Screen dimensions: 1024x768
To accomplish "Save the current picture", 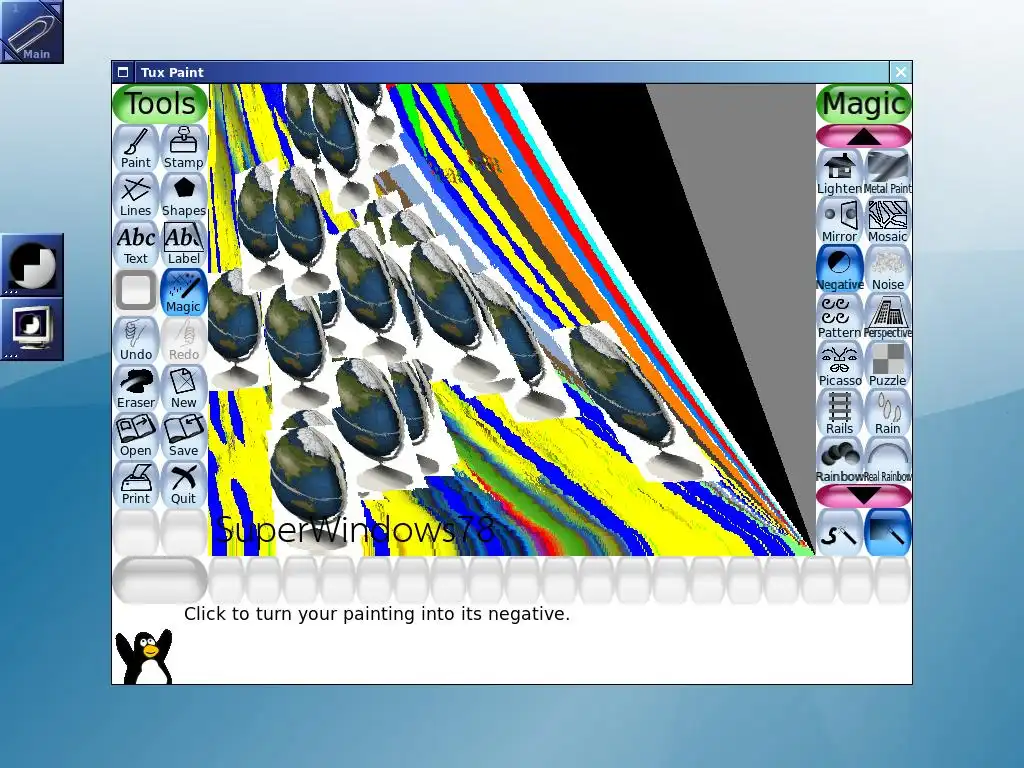I will pyautogui.click(x=184, y=436).
